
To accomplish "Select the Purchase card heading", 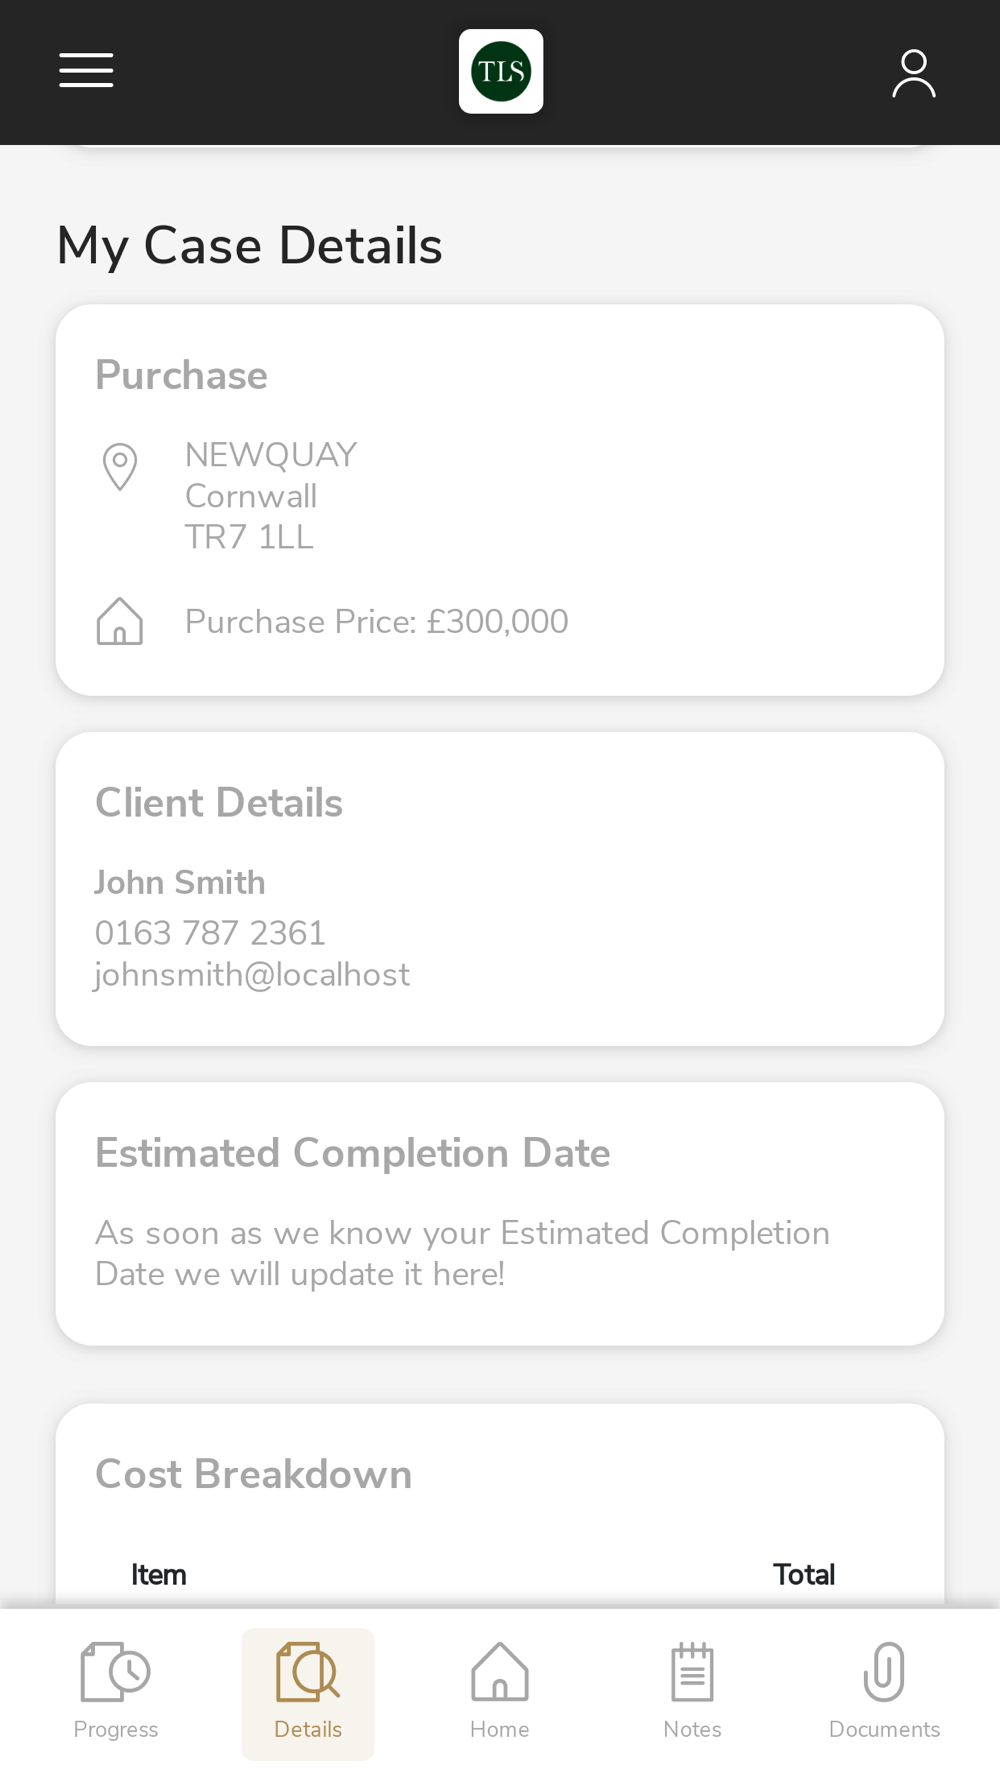I will tap(181, 375).
